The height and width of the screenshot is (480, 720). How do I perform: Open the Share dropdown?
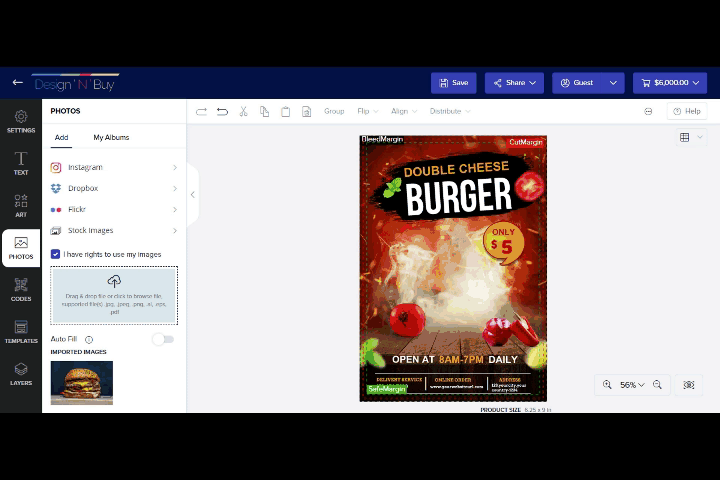coord(514,83)
